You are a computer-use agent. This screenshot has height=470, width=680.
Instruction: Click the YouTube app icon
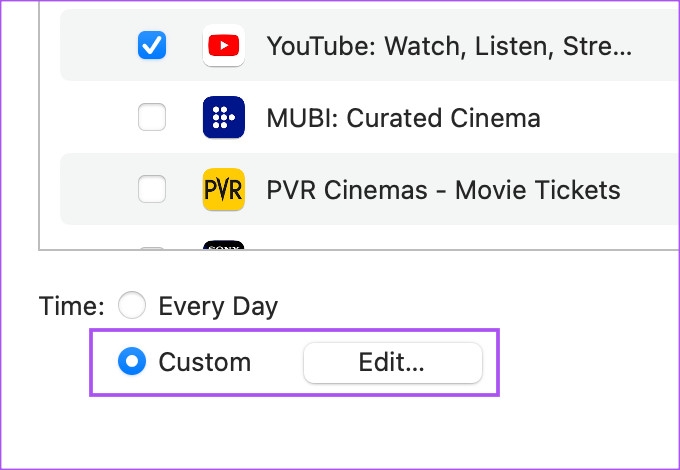tap(224, 46)
